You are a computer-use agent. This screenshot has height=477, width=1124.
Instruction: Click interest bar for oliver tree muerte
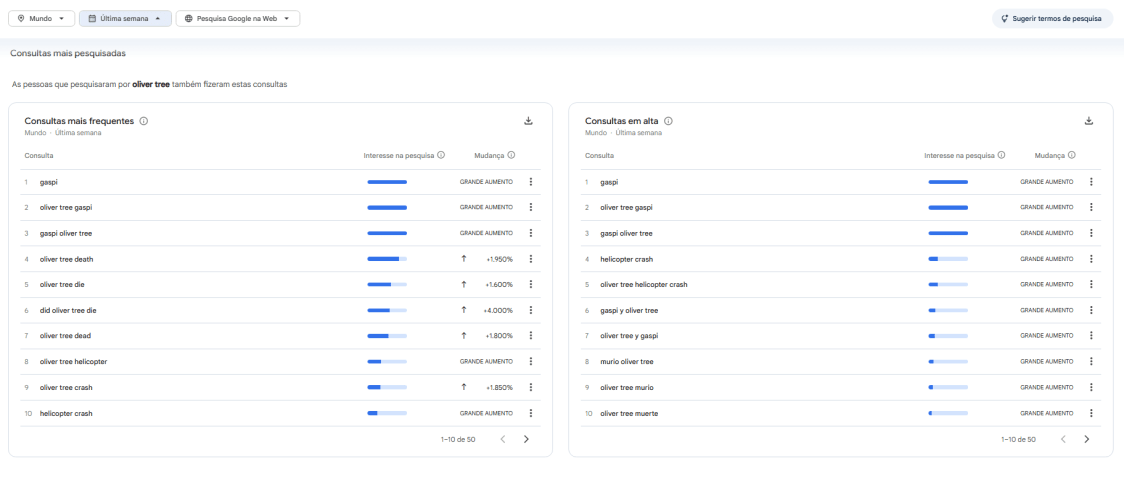[948, 413]
